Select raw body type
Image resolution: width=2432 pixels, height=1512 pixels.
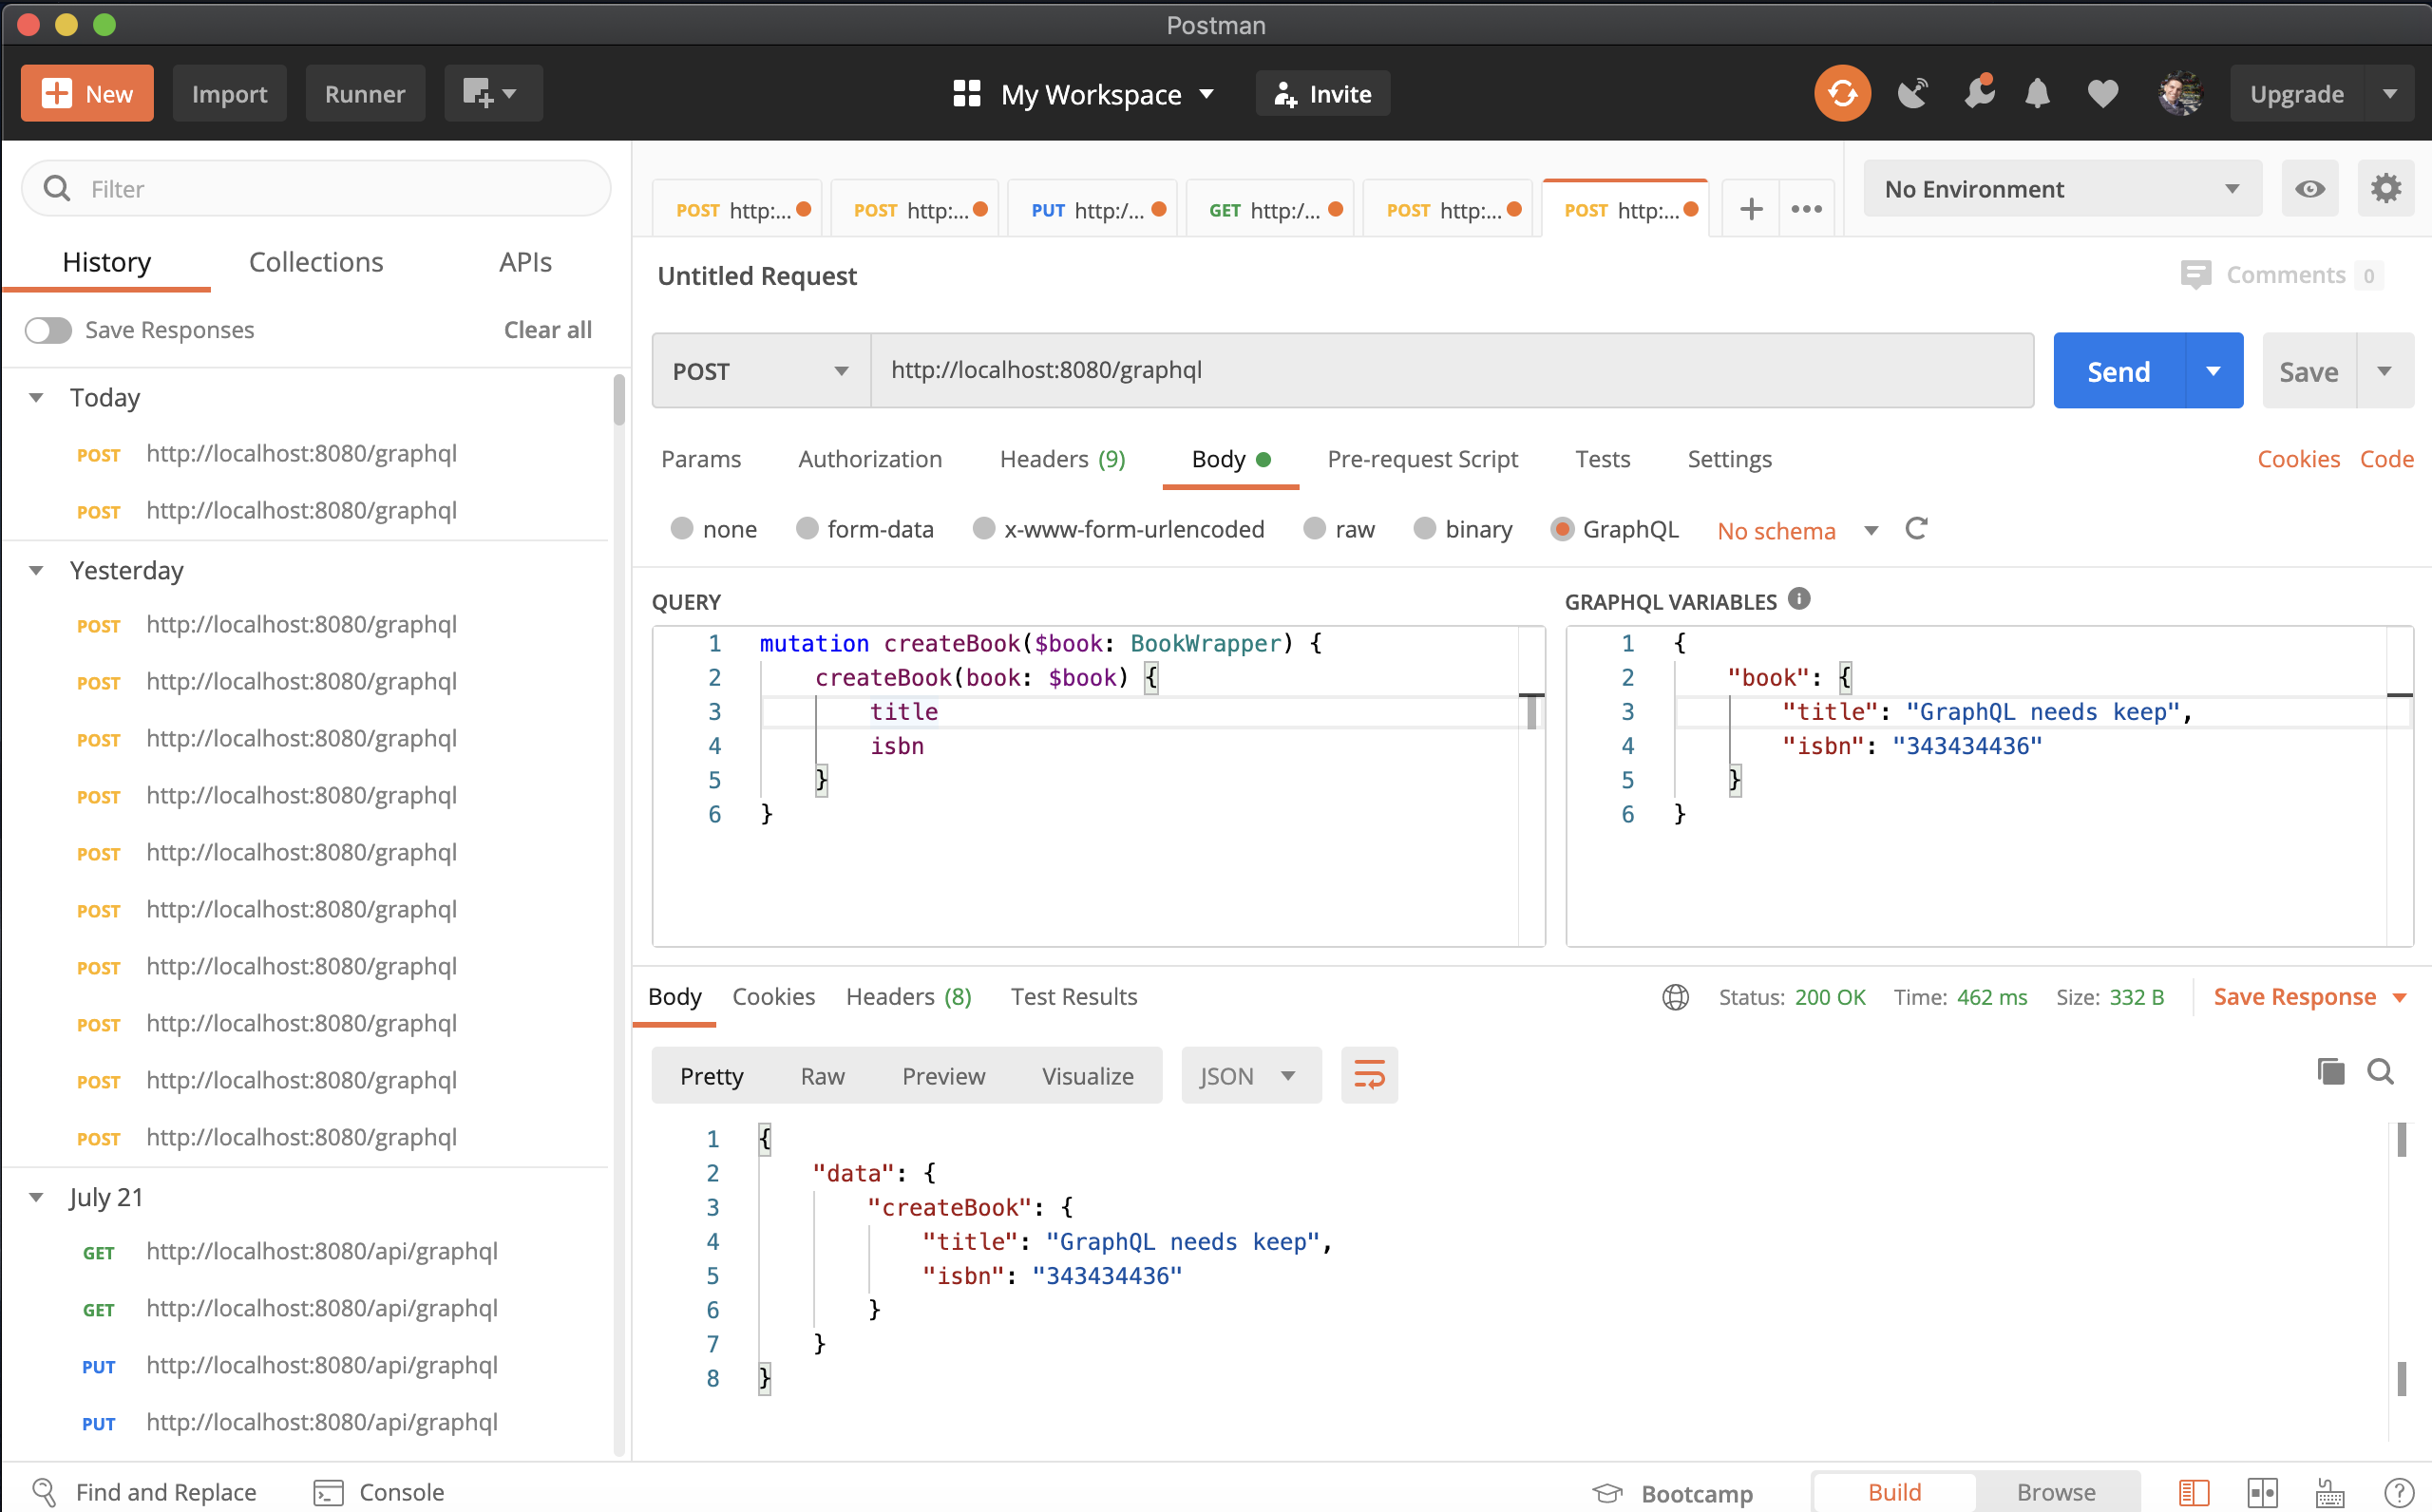pyautogui.click(x=1315, y=528)
